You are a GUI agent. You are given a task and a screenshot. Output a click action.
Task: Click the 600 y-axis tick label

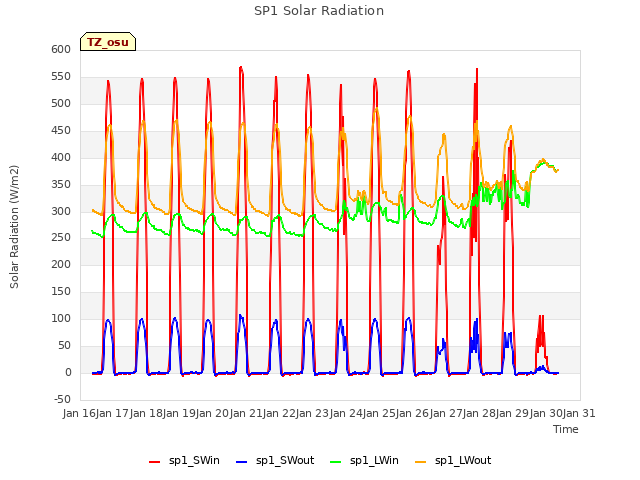tap(61, 49)
